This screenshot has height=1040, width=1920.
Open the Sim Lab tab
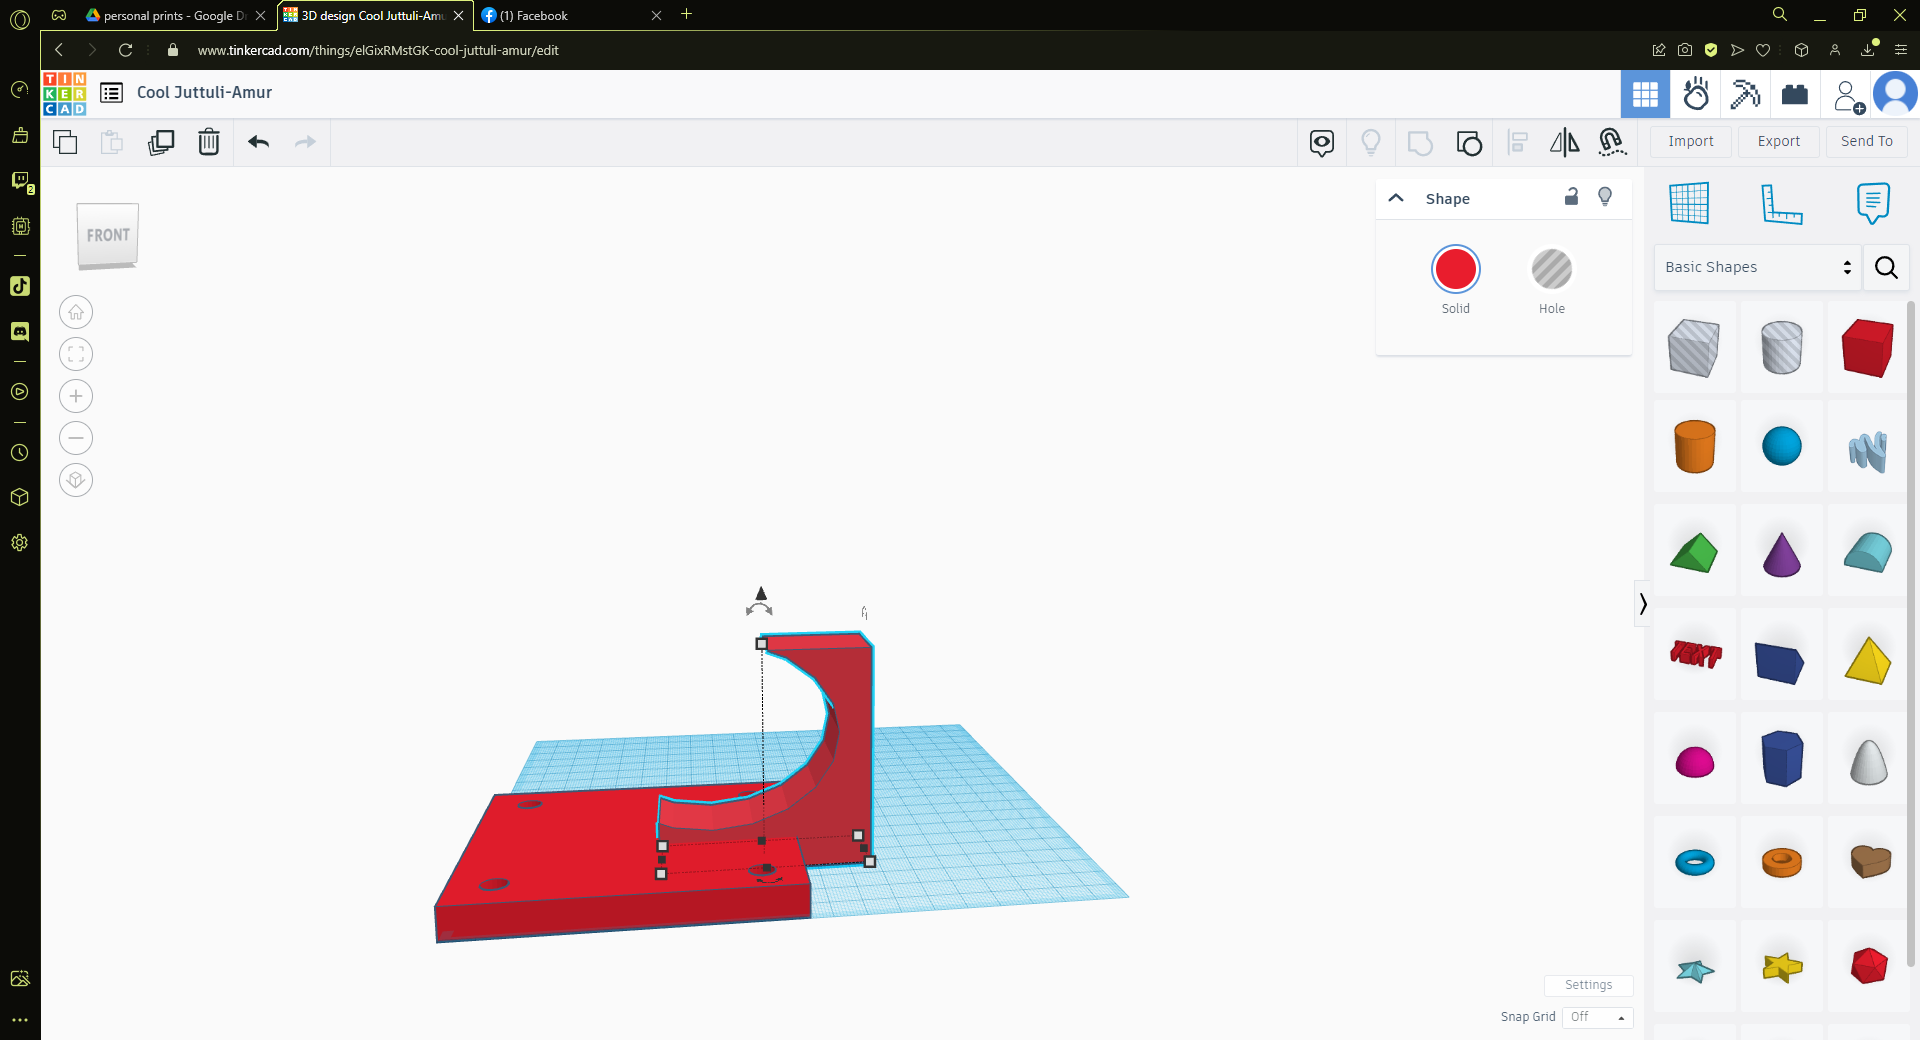[x=1696, y=95]
